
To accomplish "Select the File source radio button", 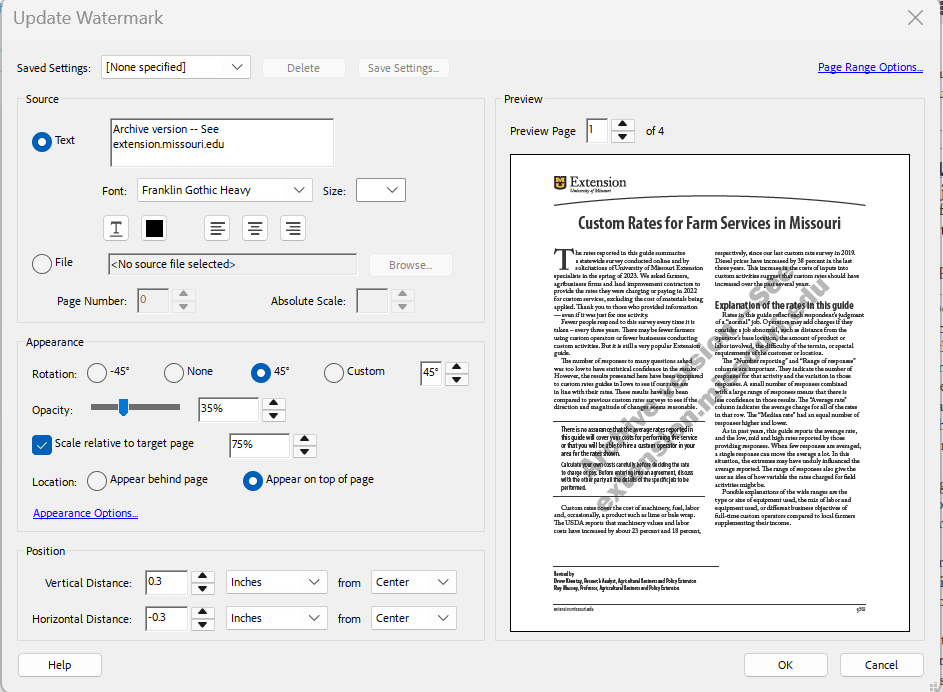I will (42, 264).
